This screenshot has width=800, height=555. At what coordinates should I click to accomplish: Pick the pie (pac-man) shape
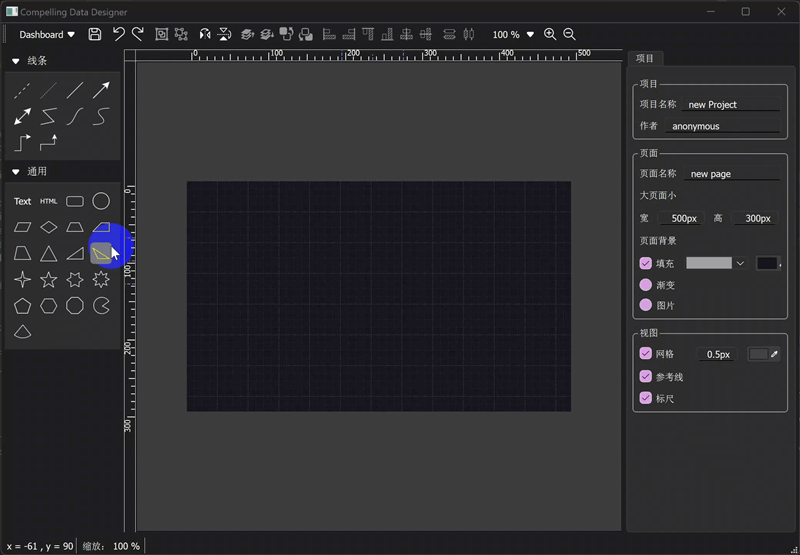click(x=101, y=306)
